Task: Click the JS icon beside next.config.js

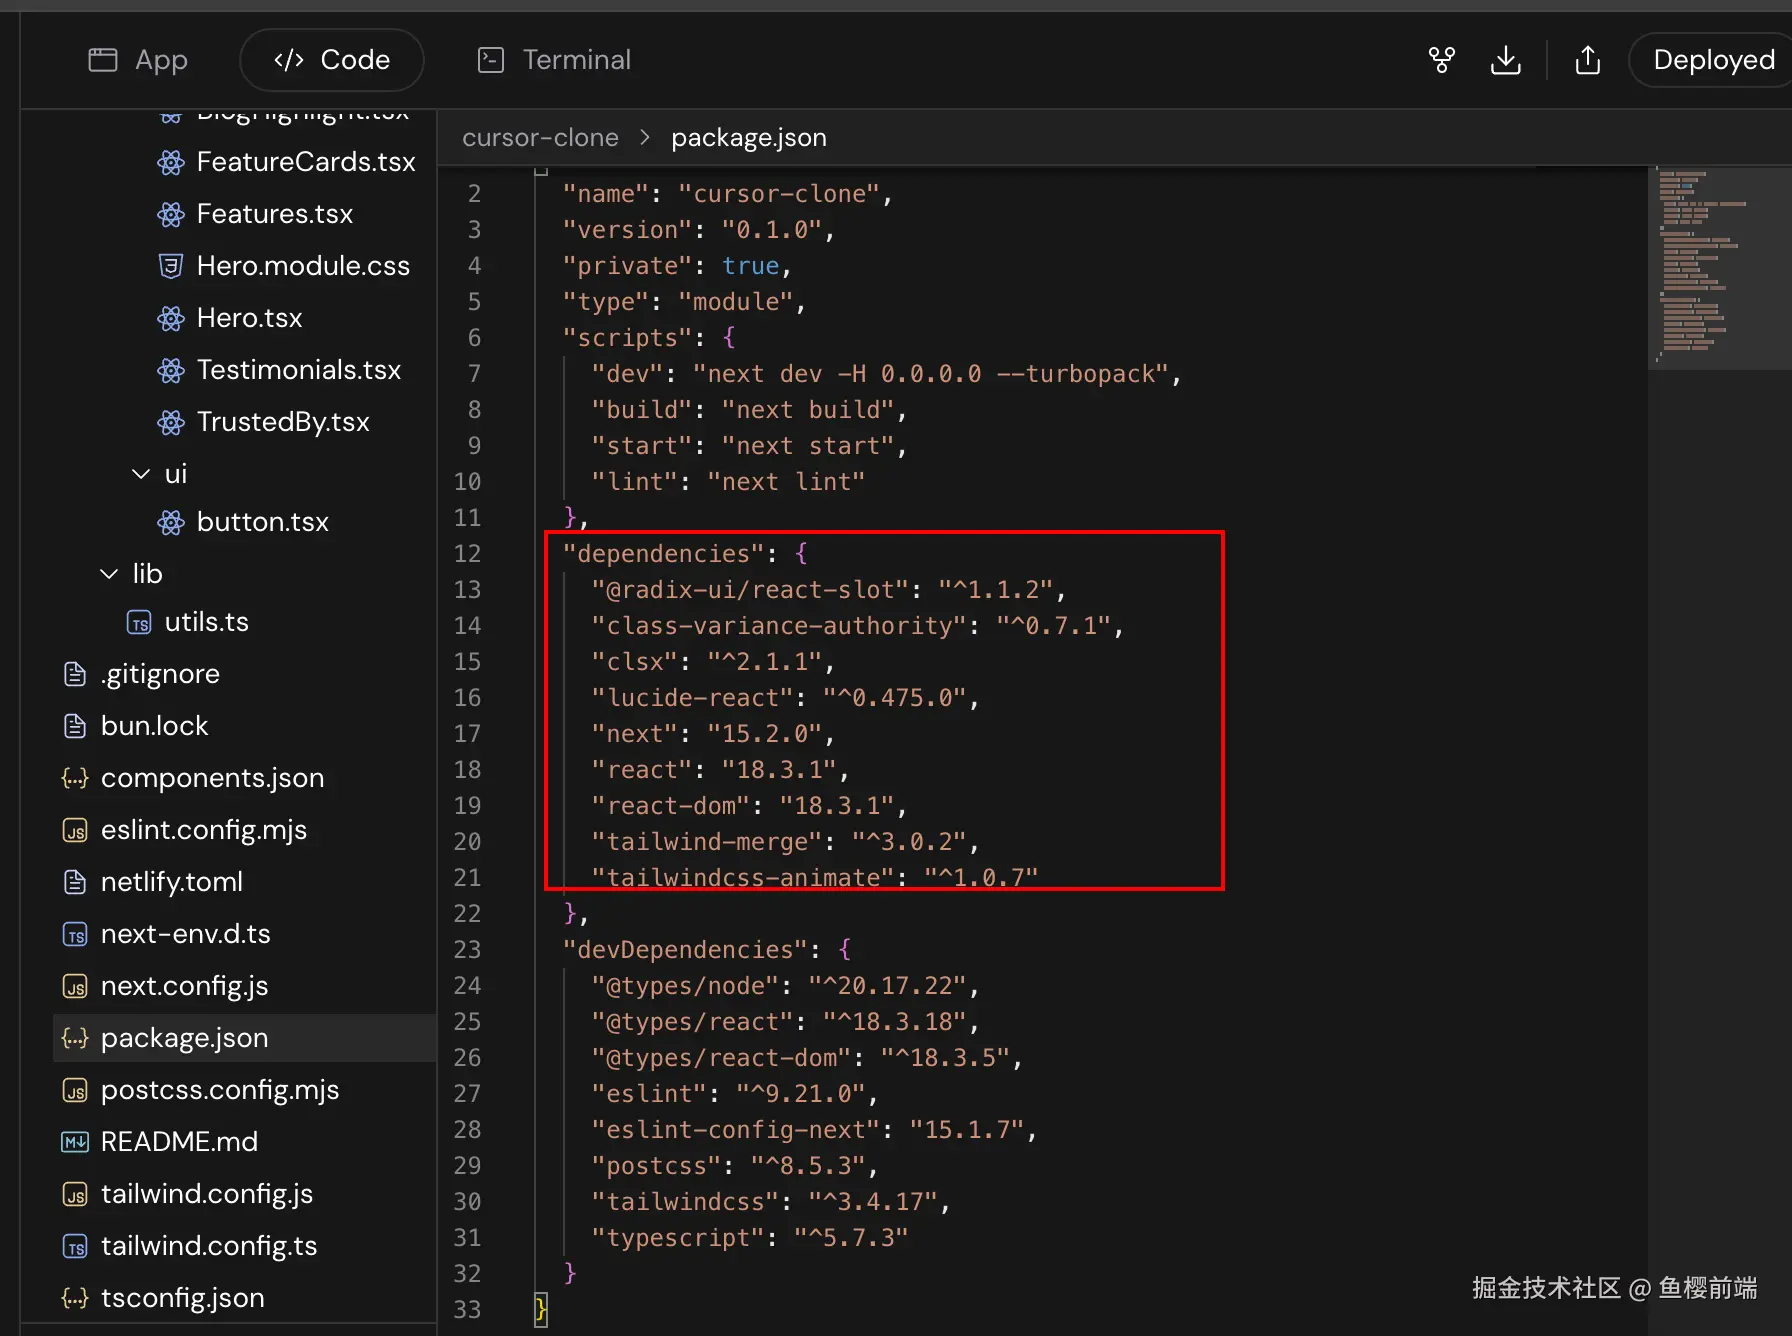Action: click(x=75, y=986)
